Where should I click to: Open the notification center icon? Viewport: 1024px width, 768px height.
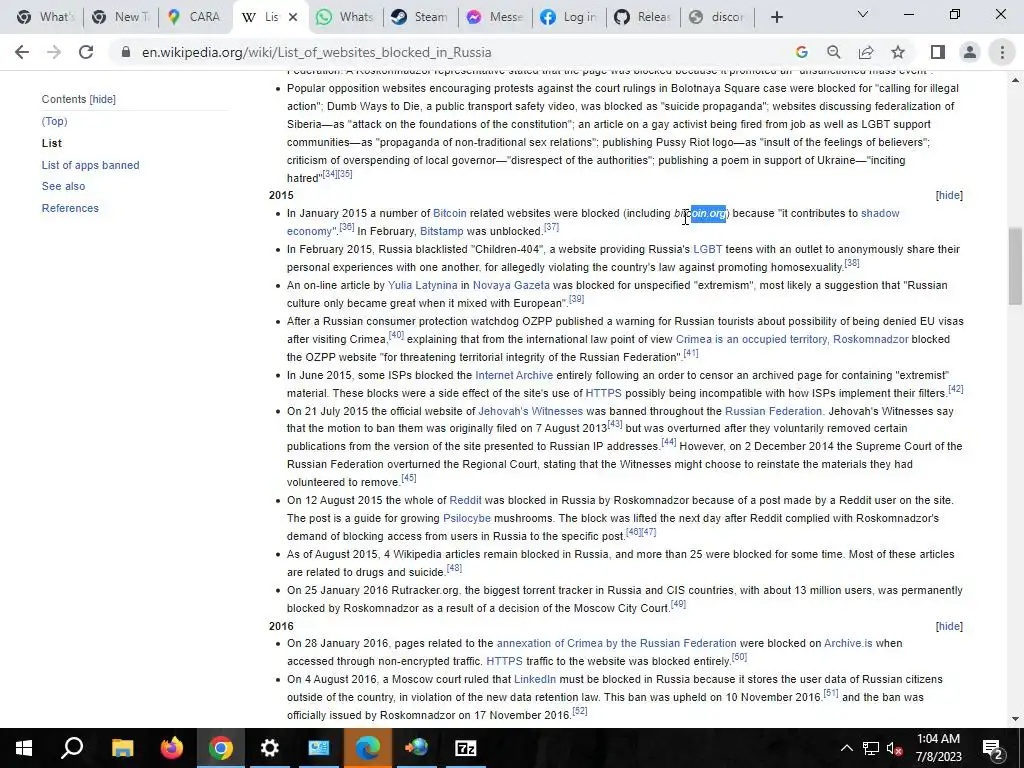(993, 748)
